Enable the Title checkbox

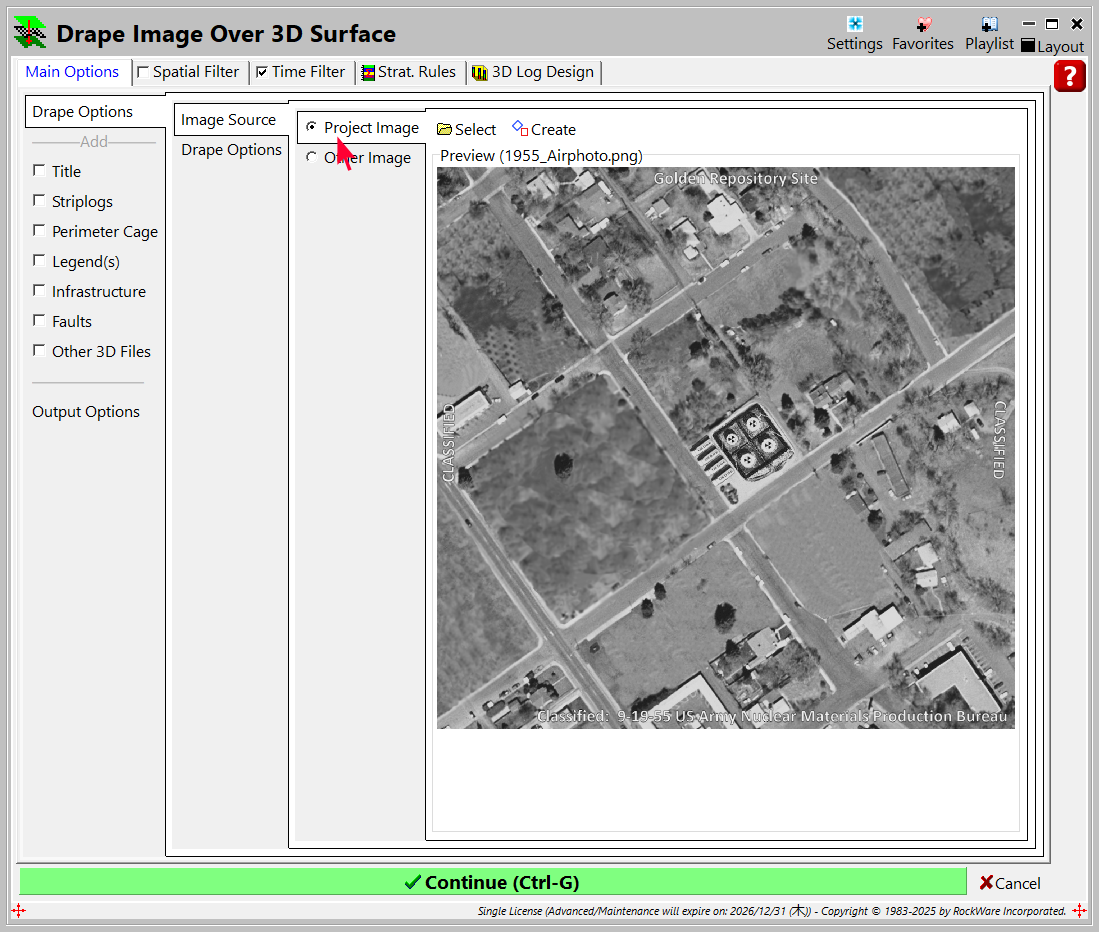(x=39, y=171)
